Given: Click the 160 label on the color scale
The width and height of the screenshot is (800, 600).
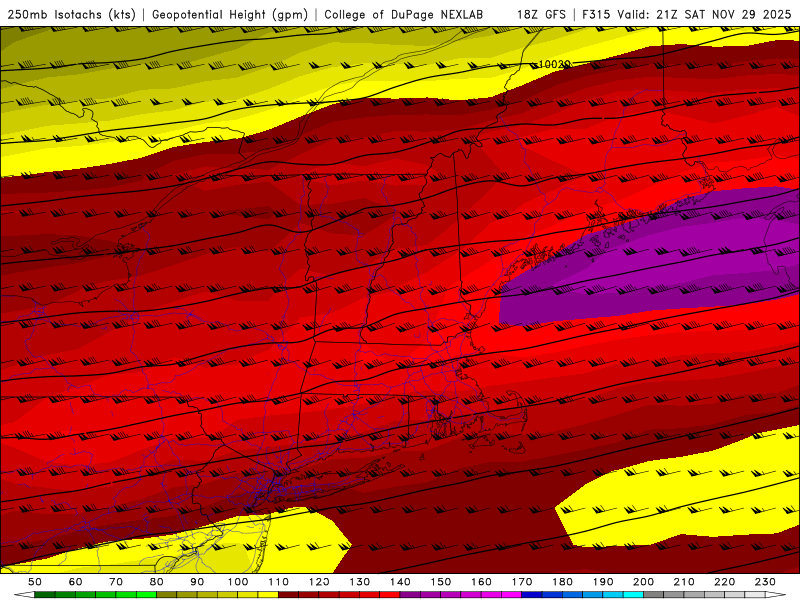Looking at the screenshot, I should (x=481, y=582).
